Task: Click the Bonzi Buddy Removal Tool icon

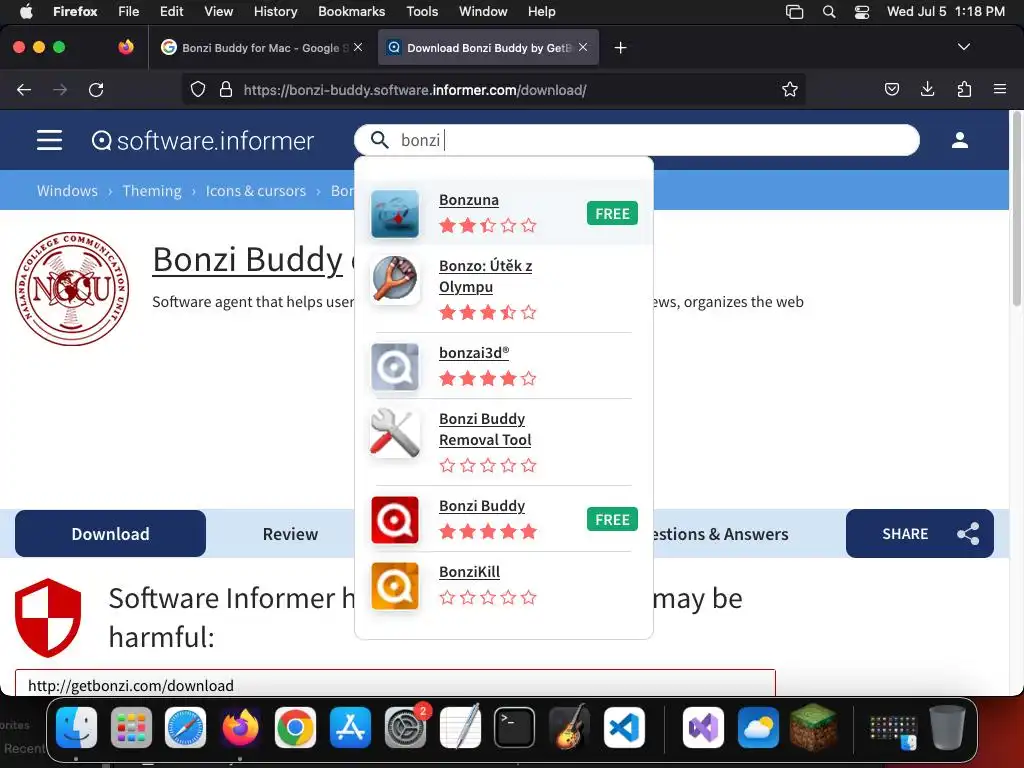Action: (394, 432)
